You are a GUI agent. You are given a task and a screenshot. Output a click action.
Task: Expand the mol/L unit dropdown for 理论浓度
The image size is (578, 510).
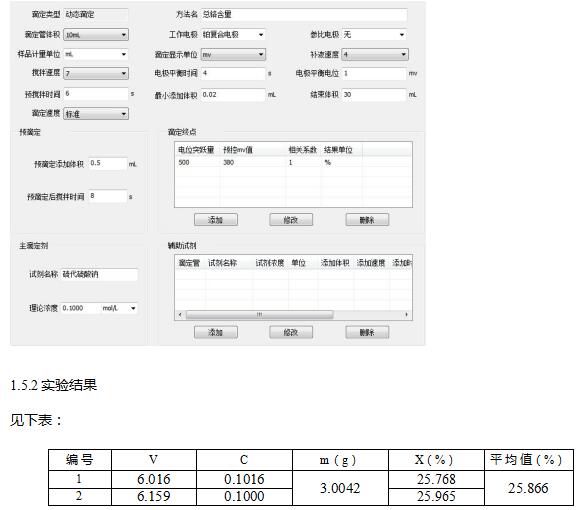point(119,308)
